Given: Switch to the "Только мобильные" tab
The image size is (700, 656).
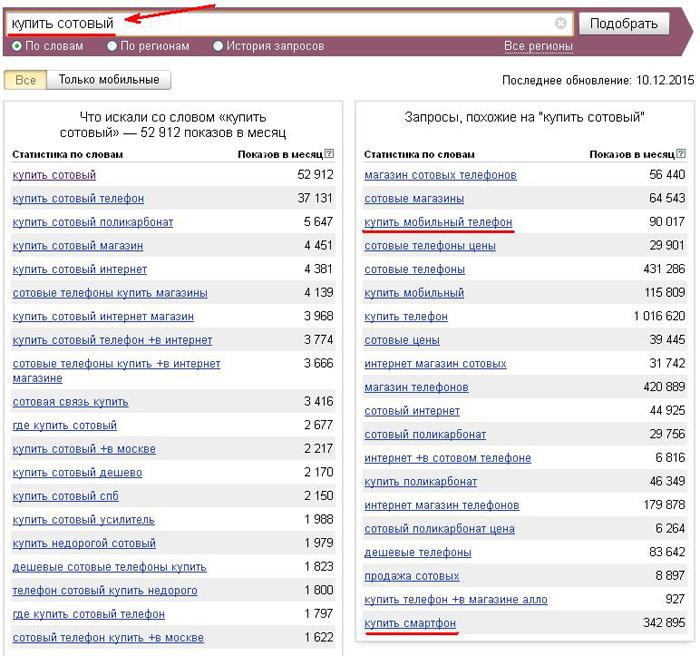Looking at the screenshot, I should click(109, 80).
